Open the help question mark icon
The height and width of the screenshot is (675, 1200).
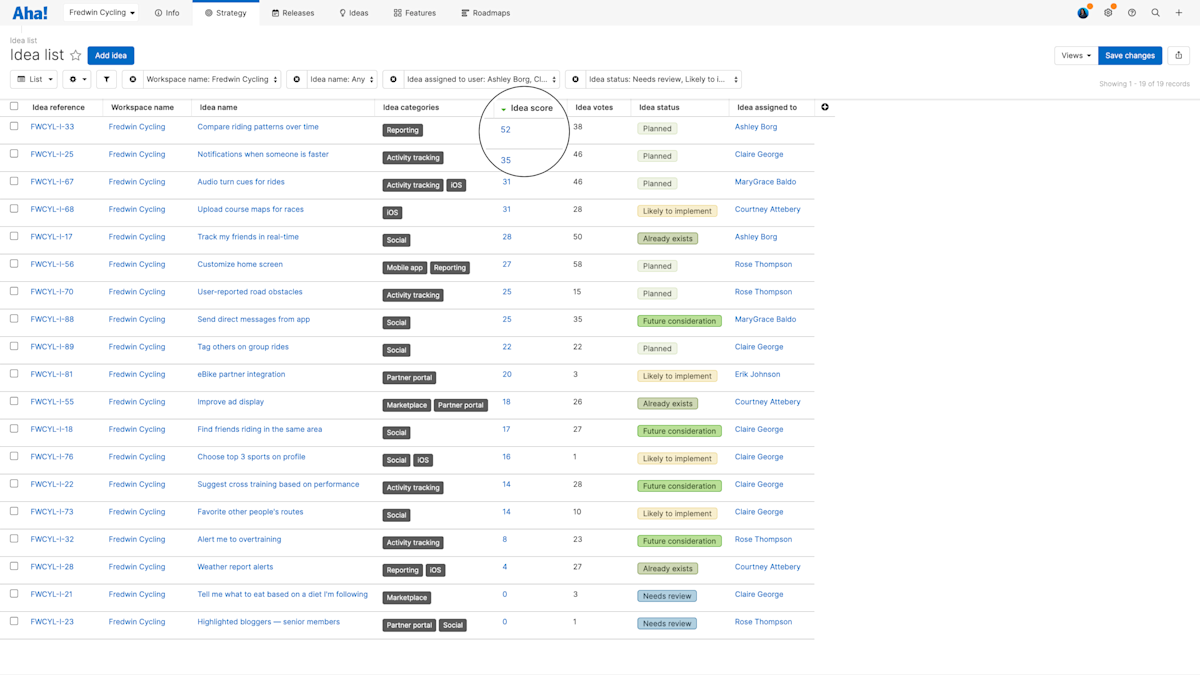tap(1131, 12)
